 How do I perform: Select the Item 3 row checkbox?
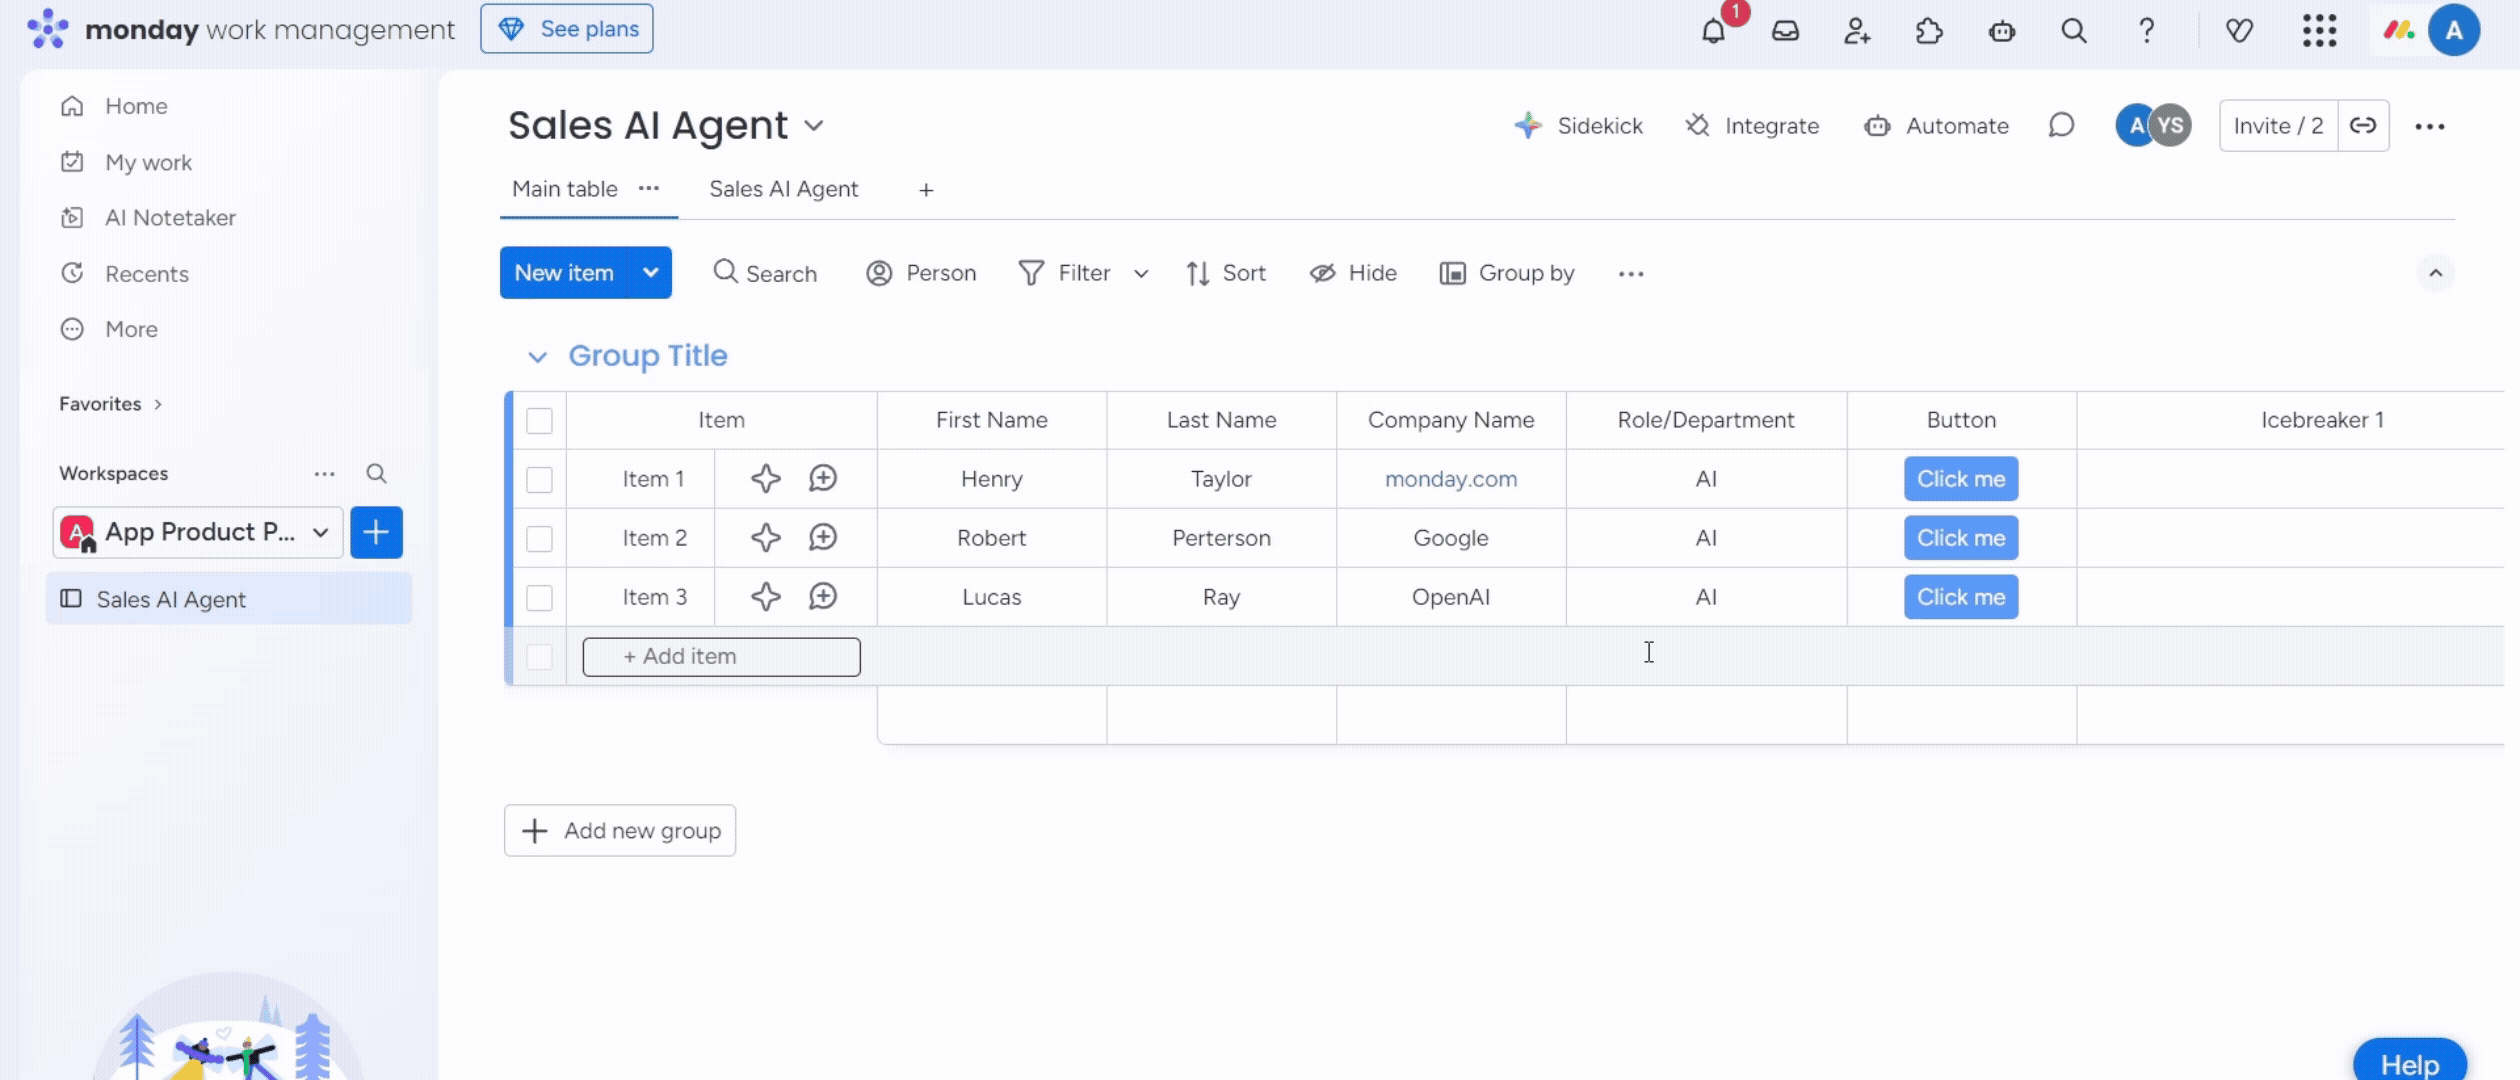tap(539, 598)
